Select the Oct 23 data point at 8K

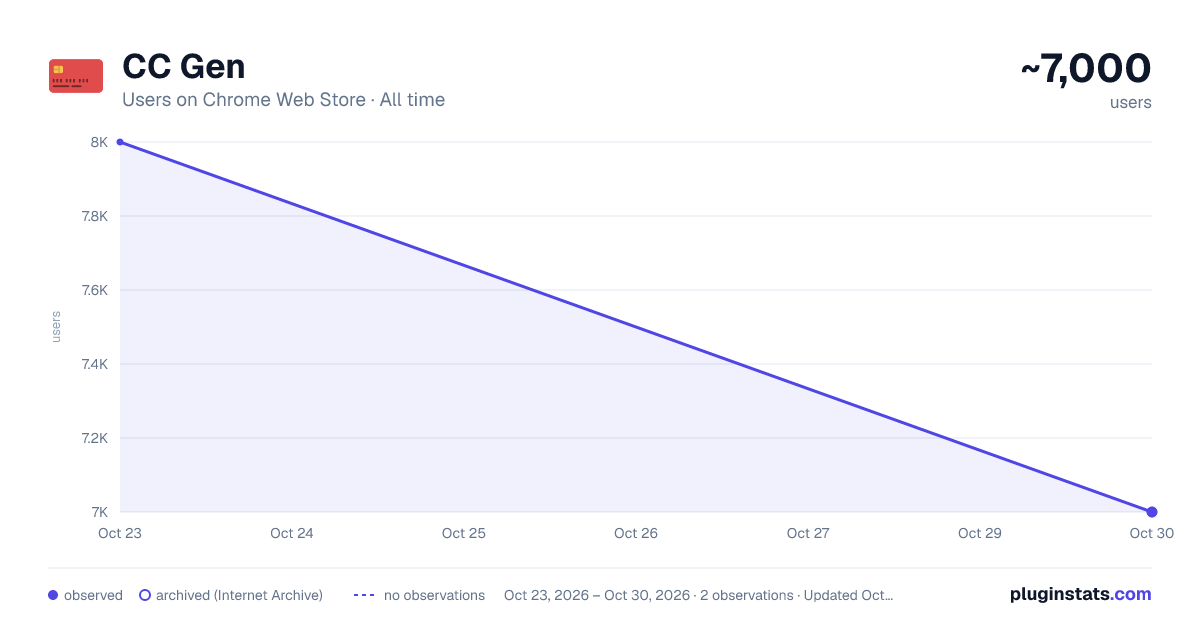[120, 142]
